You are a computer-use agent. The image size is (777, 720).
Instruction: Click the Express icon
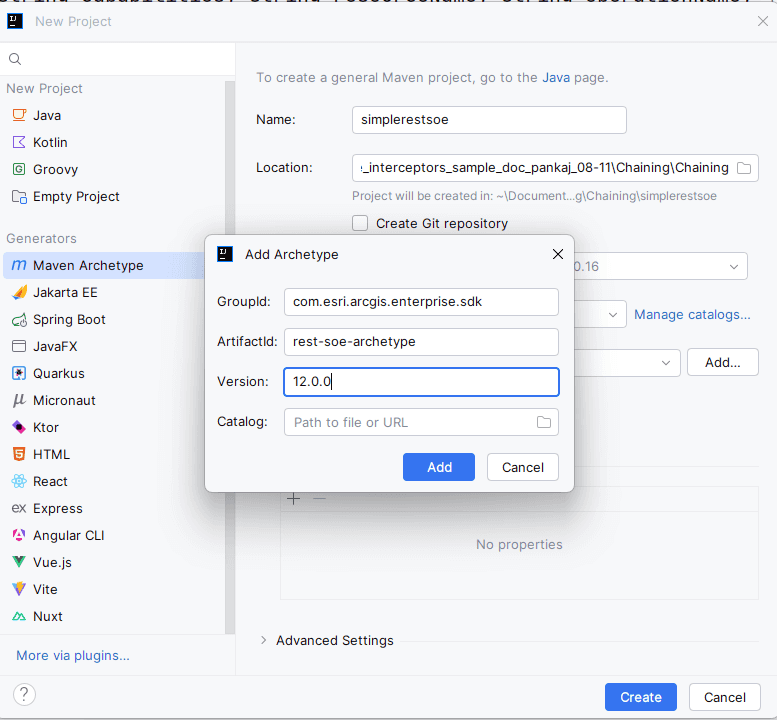pos(19,508)
